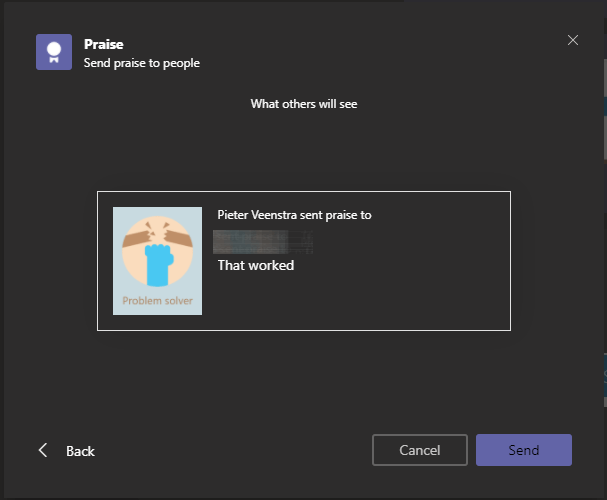Viewport: 607px width, 500px height.
Task: Click the Back label
Action: pos(80,451)
